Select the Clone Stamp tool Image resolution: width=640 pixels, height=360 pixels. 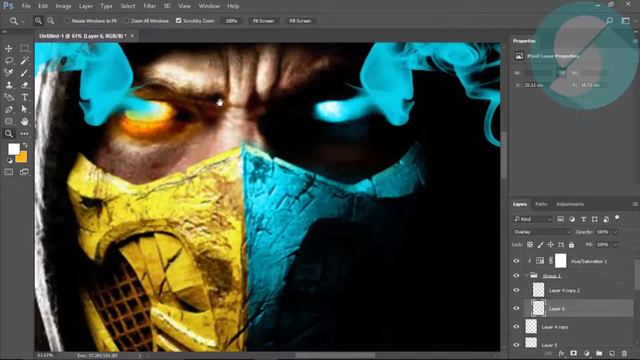[9, 85]
